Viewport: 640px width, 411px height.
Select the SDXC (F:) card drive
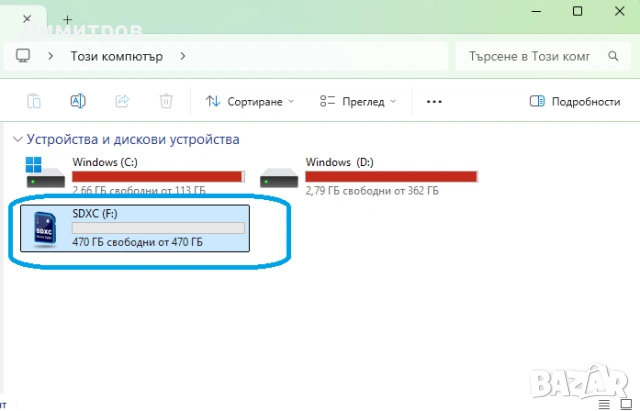pyautogui.click(x=135, y=228)
